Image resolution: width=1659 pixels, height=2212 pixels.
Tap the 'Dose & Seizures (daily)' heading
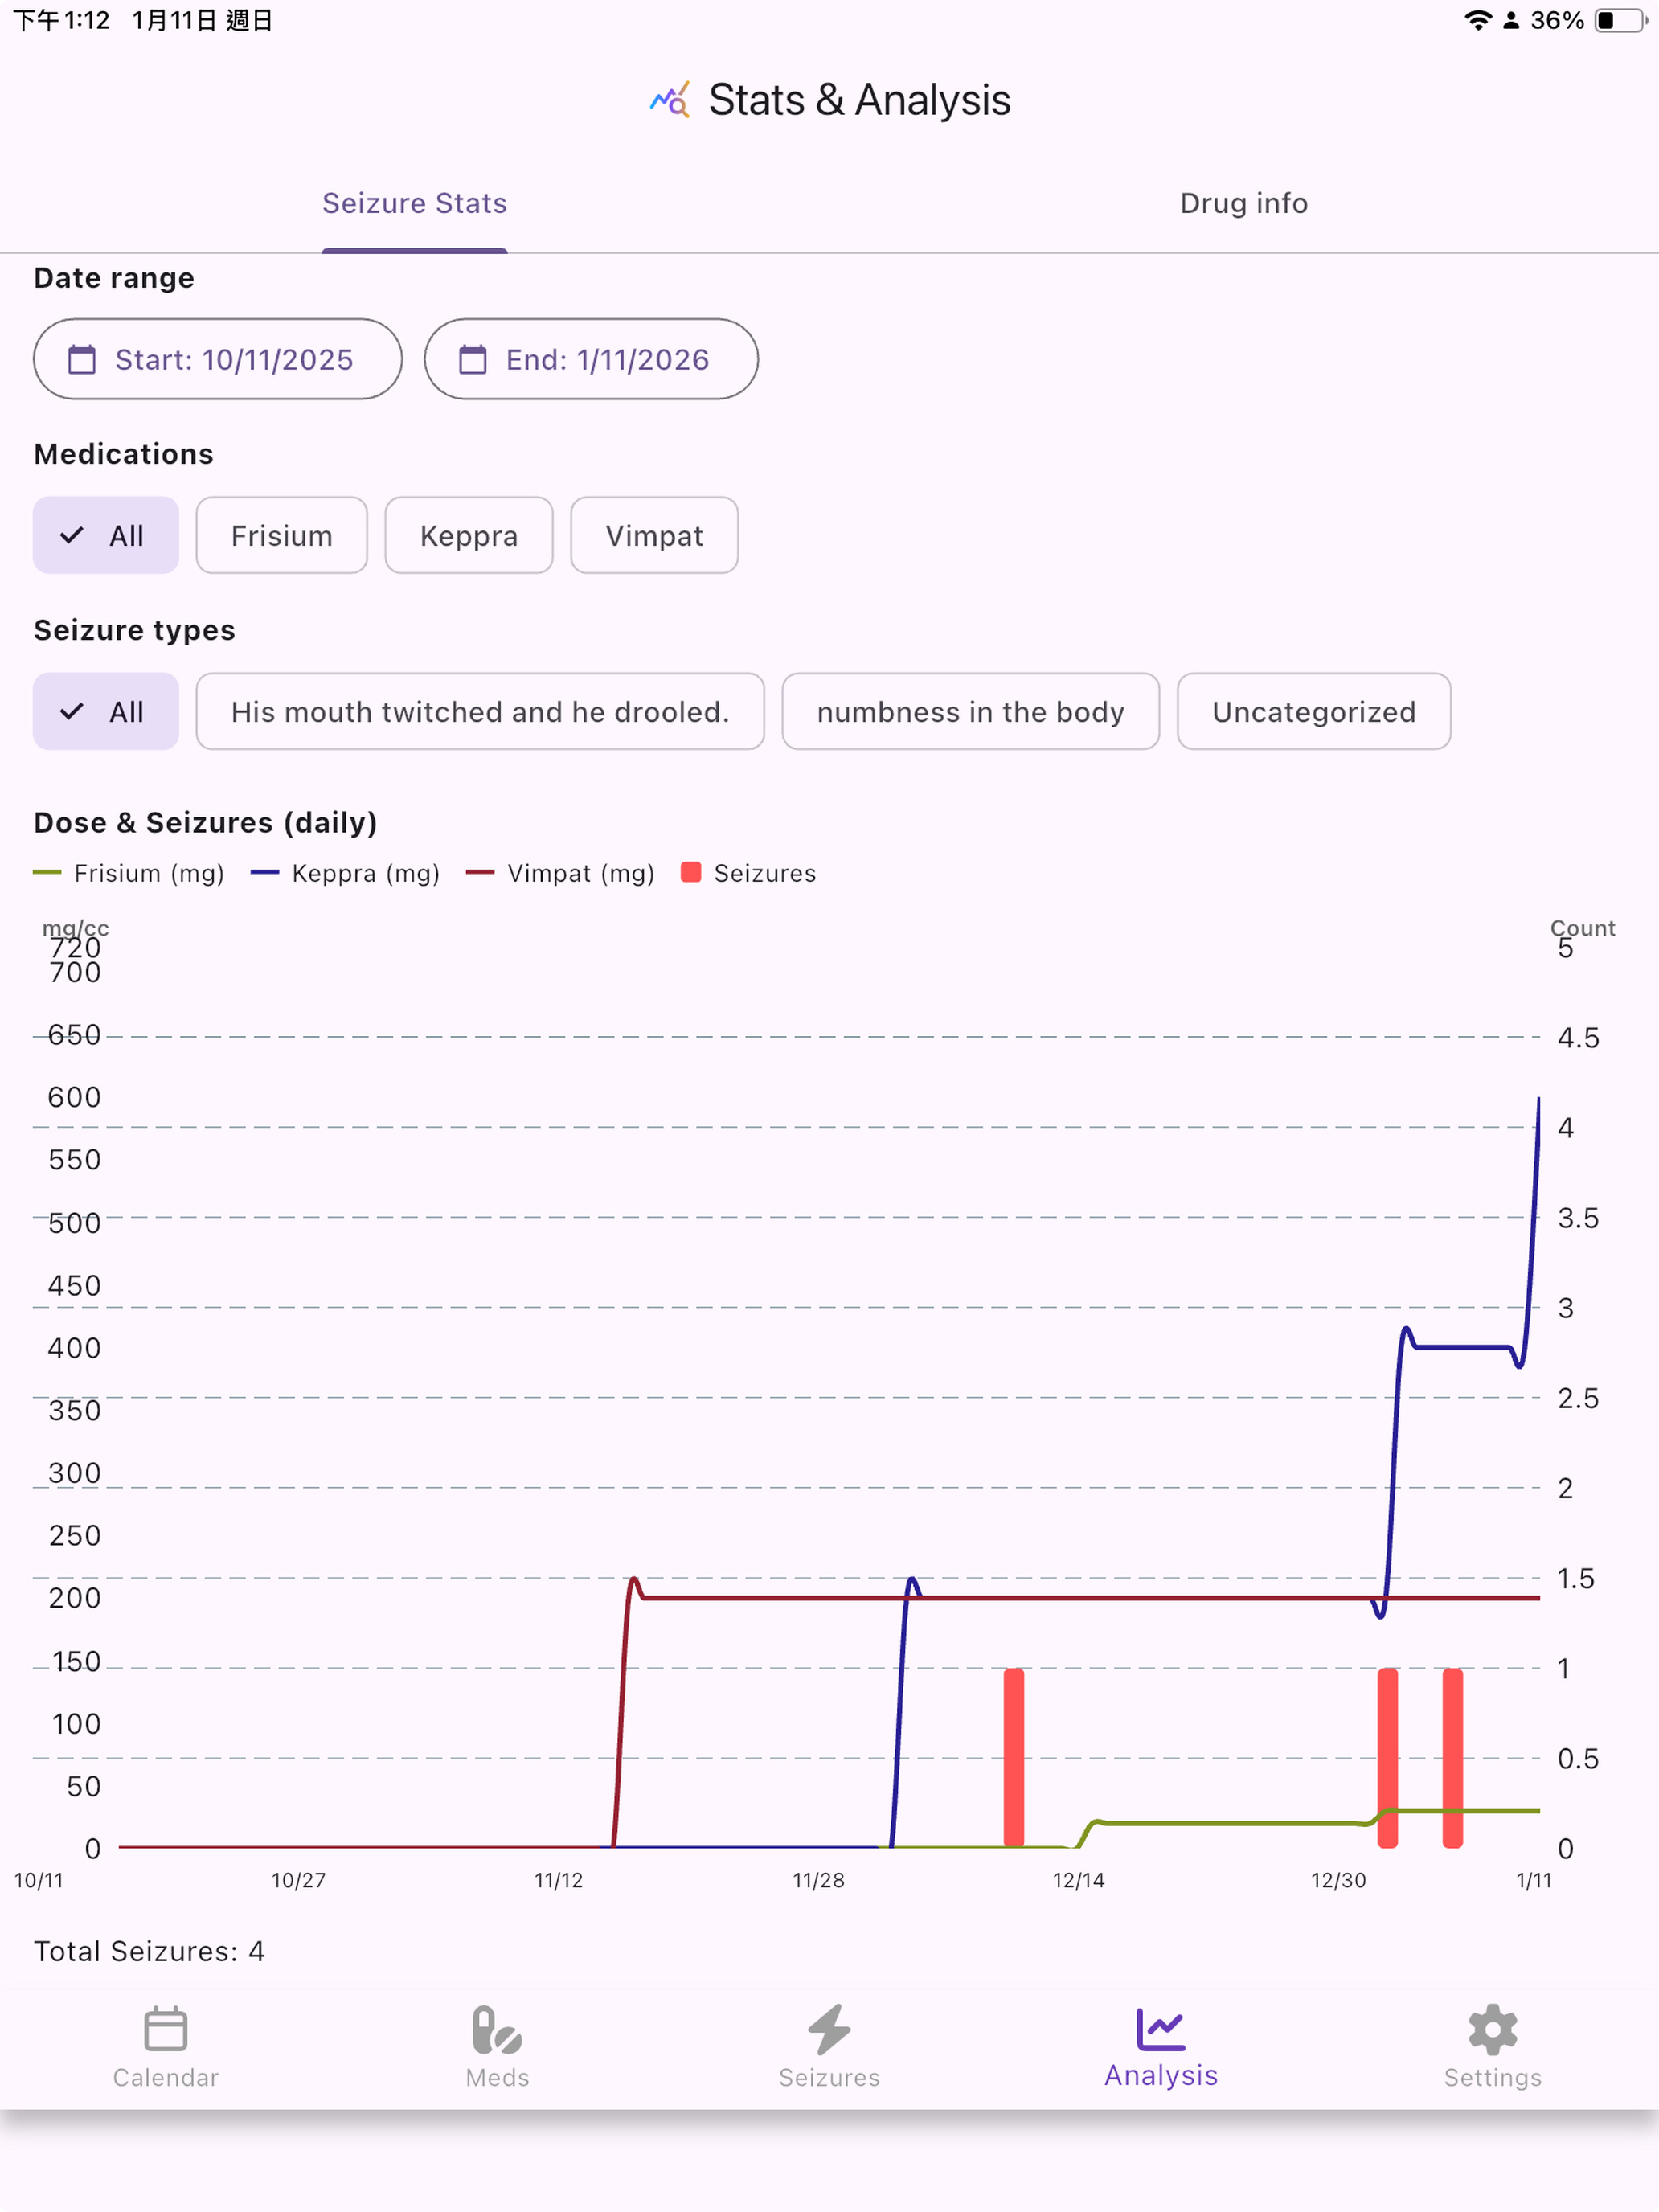pyautogui.click(x=205, y=822)
